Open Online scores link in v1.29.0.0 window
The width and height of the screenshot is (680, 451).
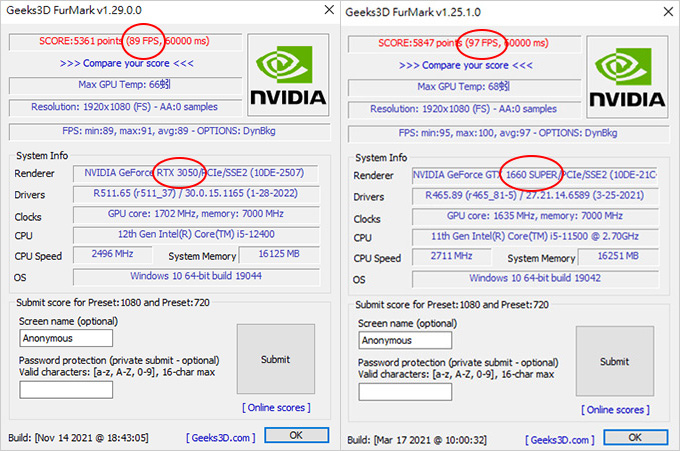point(276,408)
